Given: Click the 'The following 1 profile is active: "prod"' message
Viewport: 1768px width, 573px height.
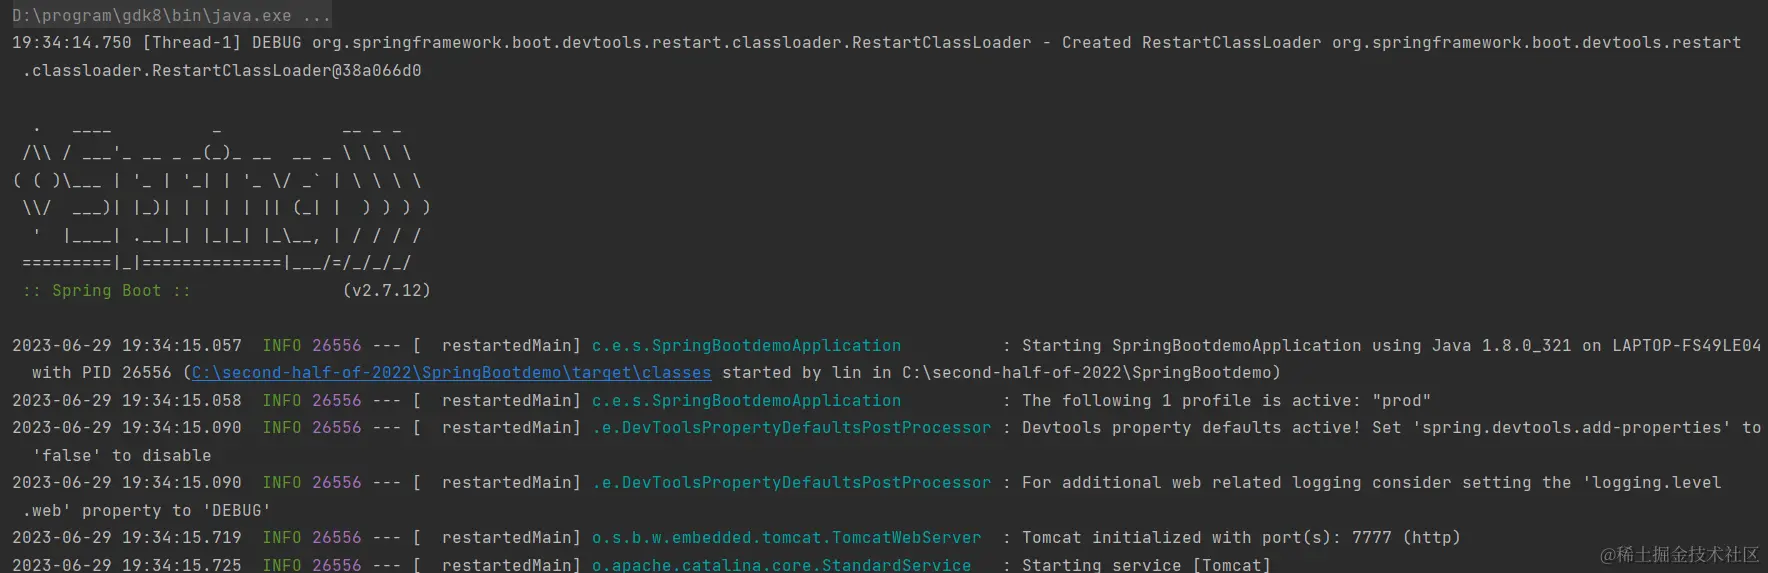Looking at the screenshot, I should click(x=1226, y=401).
